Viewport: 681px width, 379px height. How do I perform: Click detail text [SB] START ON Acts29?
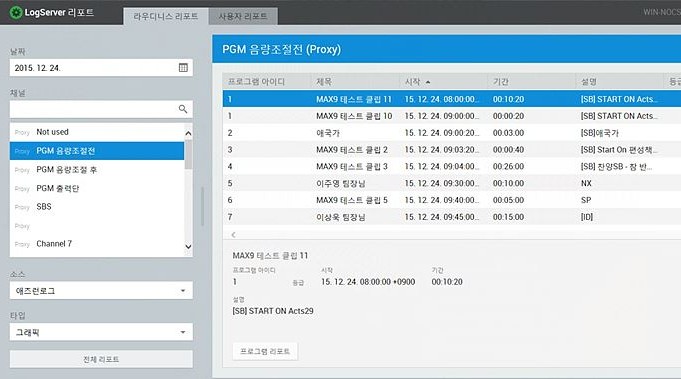coord(273,311)
